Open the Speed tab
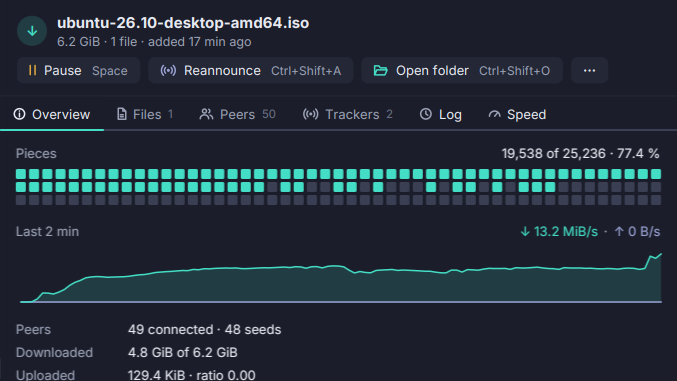The height and width of the screenshot is (381, 677). tap(517, 114)
